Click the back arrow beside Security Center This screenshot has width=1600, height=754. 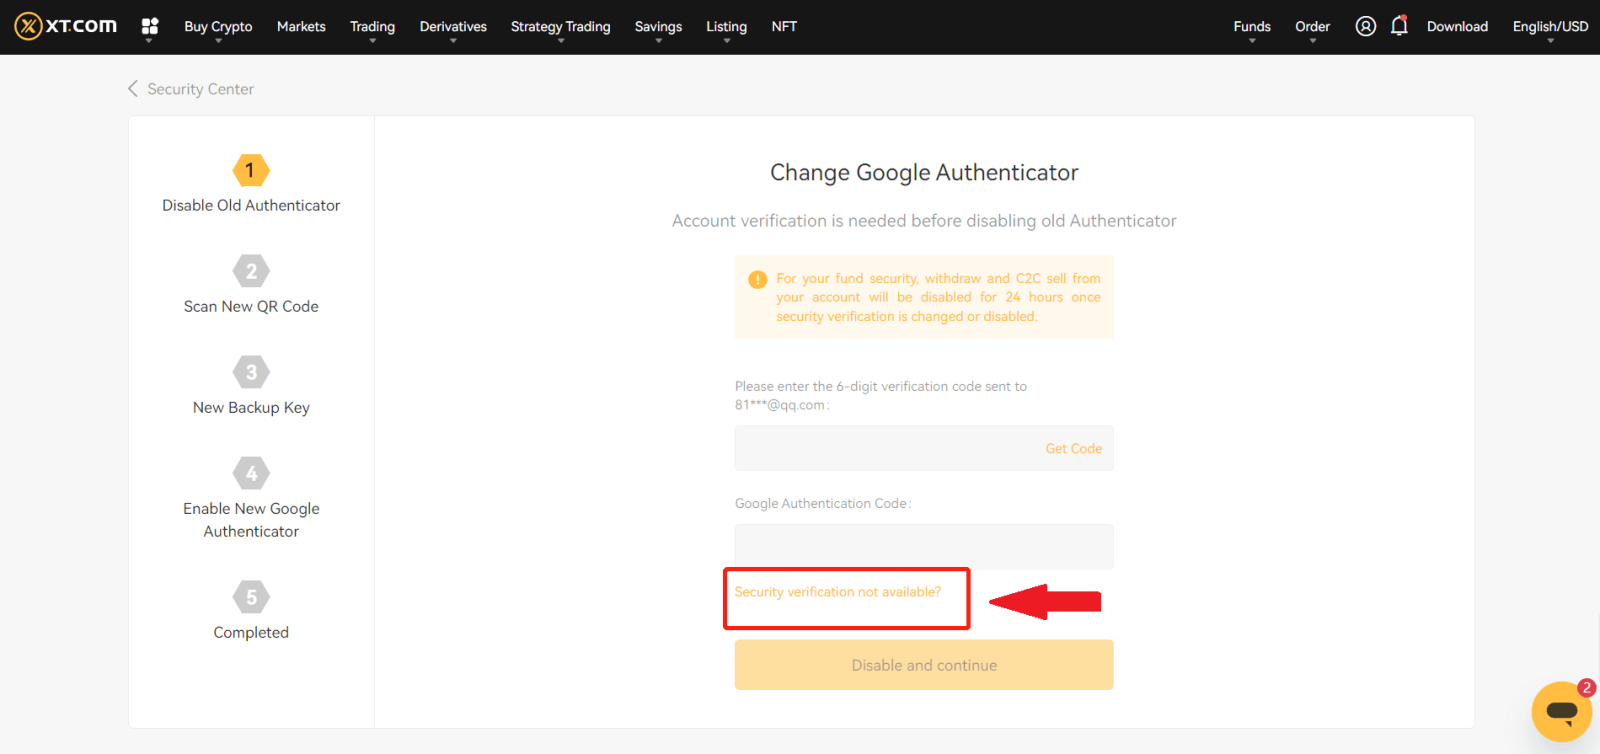click(x=133, y=89)
